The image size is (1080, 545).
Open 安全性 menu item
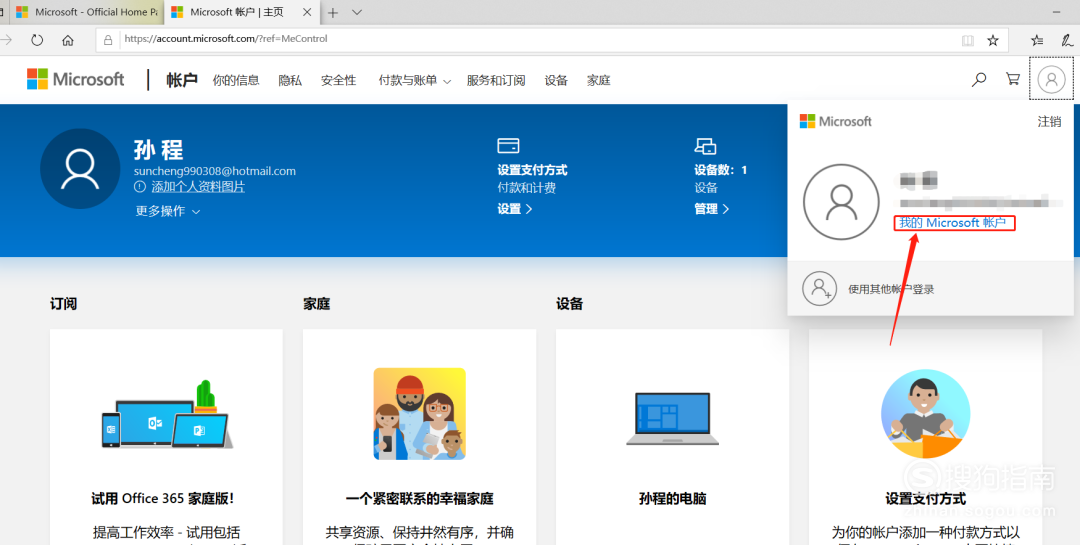coord(338,81)
